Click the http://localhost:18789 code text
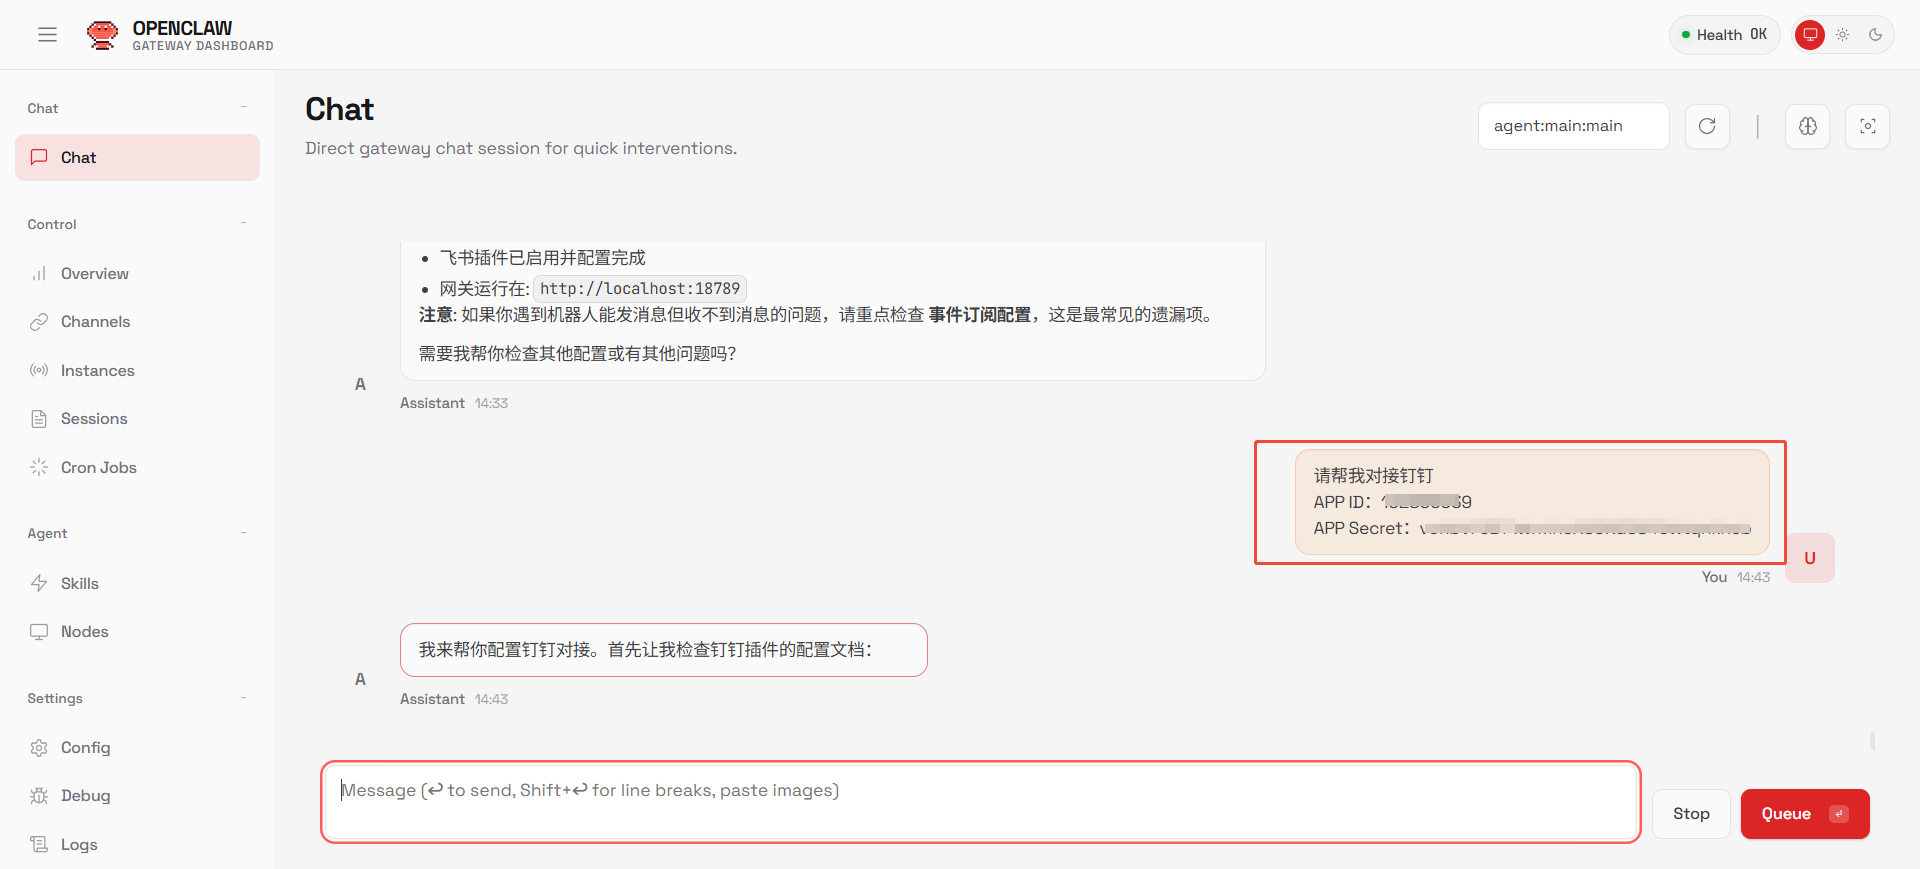 point(640,289)
